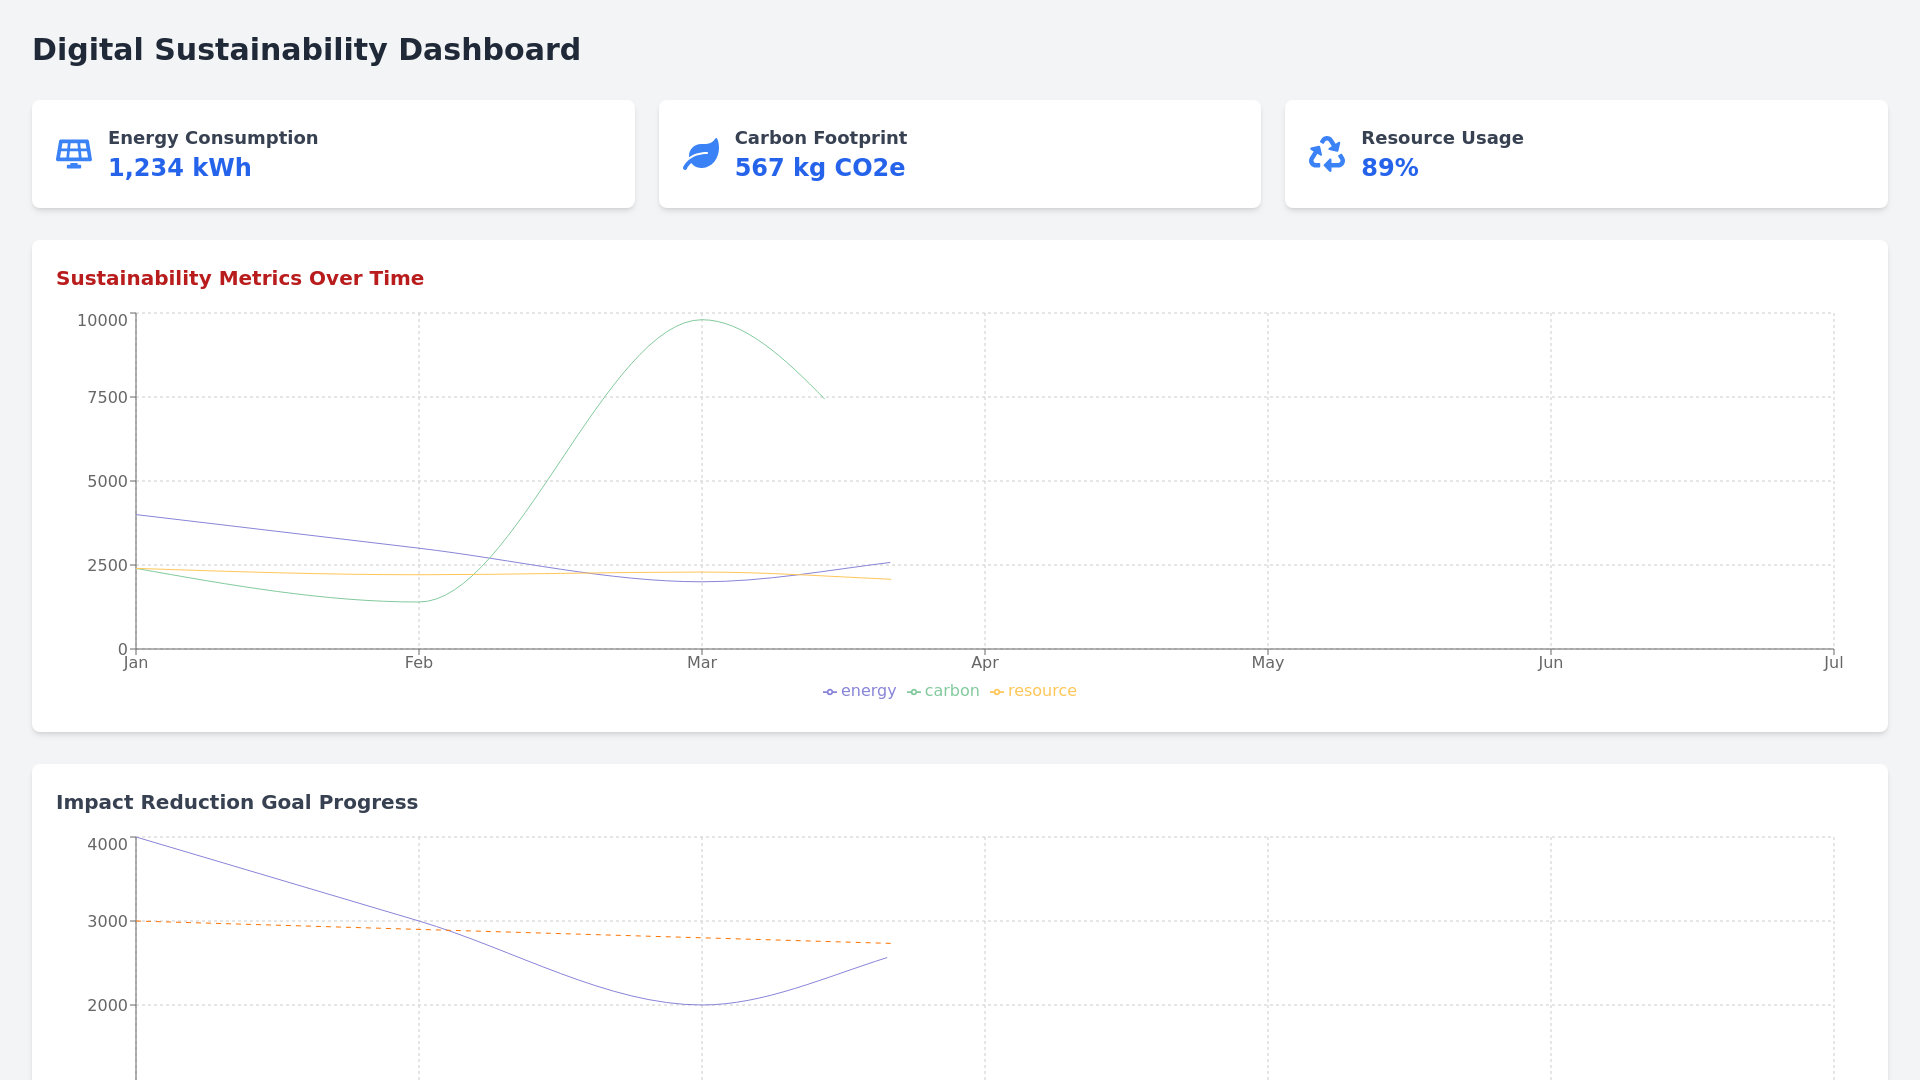Click the Energy Consumption card label
The width and height of the screenshot is (1920, 1080).
point(213,138)
